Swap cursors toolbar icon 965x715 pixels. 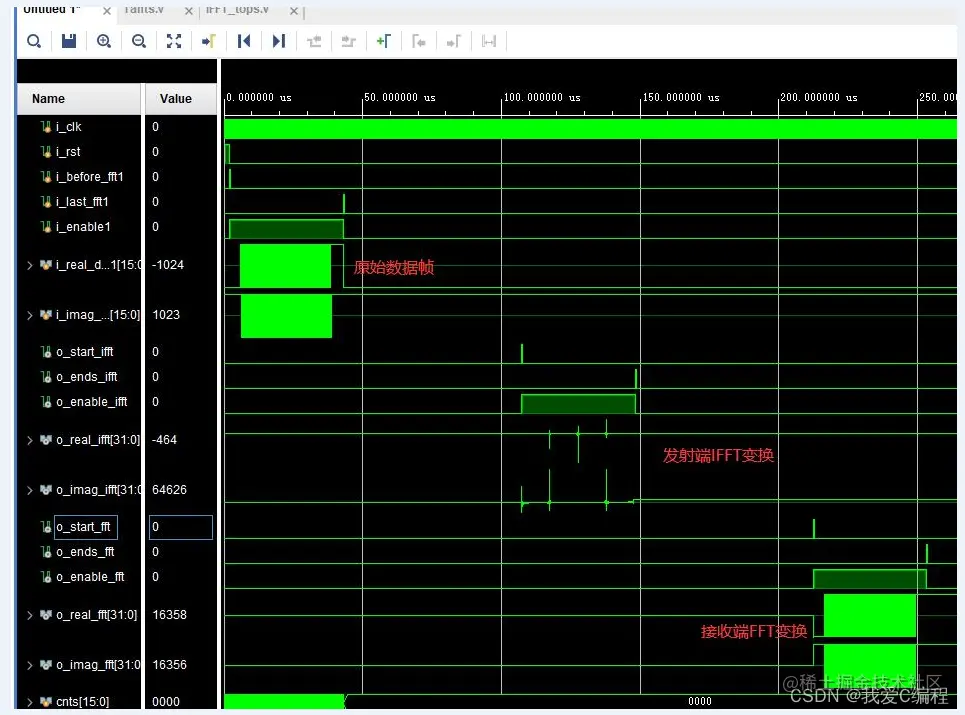tap(489, 41)
